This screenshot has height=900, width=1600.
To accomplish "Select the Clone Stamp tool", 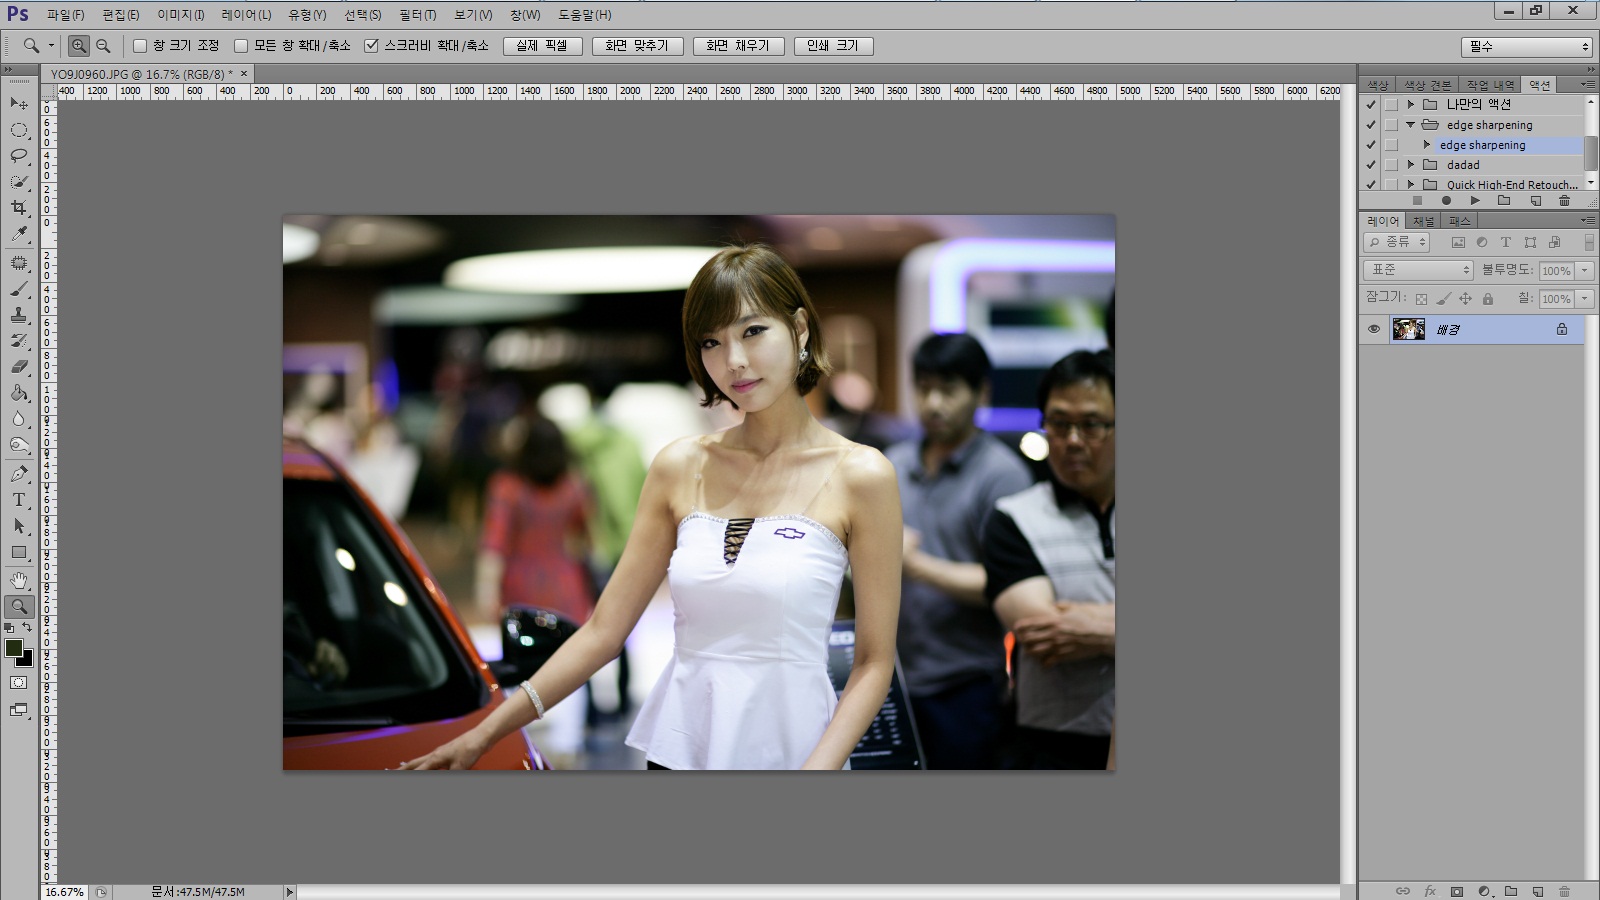I will pyautogui.click(x=19, y=315).
